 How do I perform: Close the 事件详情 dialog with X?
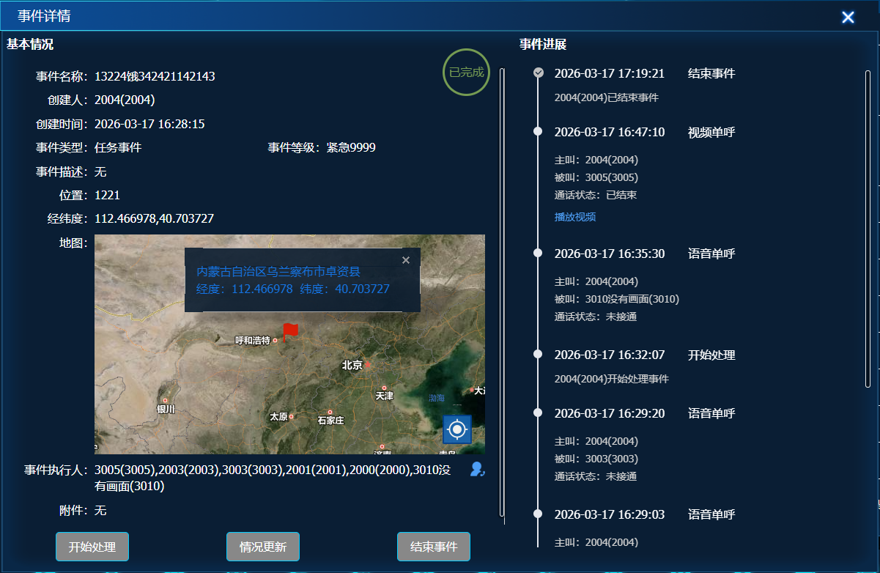848,17
